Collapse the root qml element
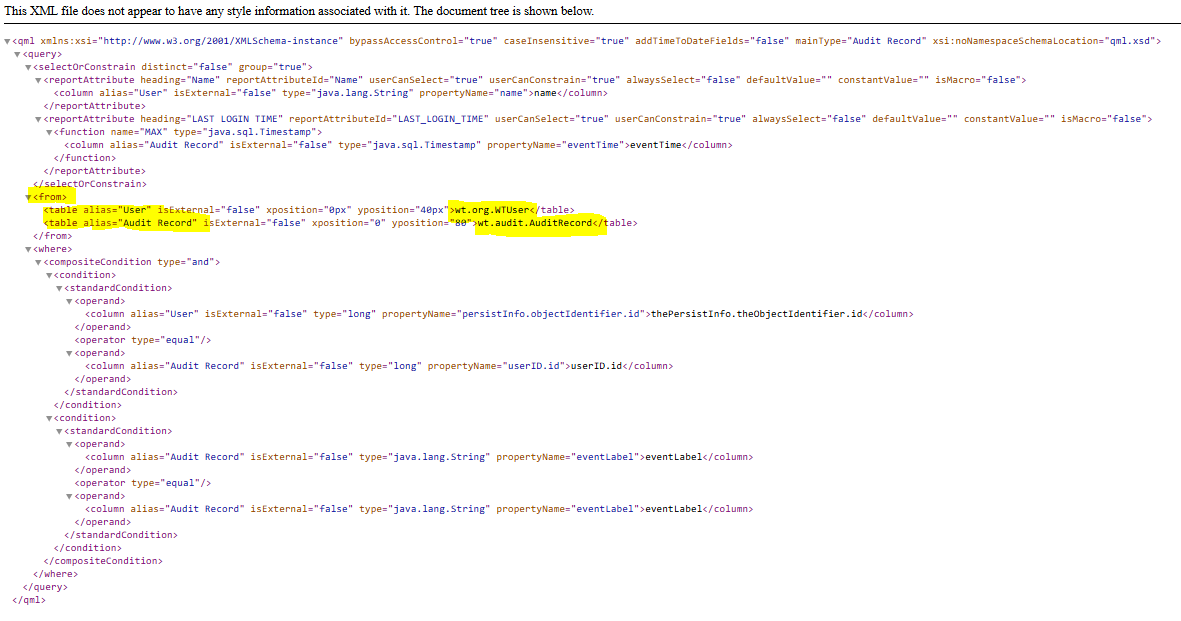The width and height of the screenshot is (1181, 621). tap(8, 41)
